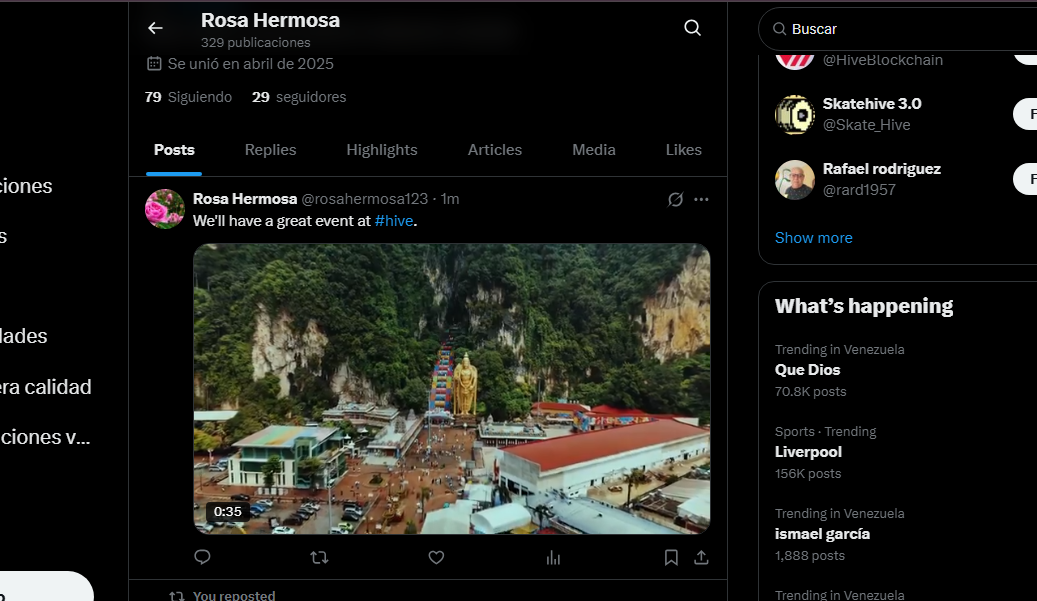Image resolution: width=1037 pixels, height=601 pixels.
Task: Click the post's 1m timestamp
Action: (x=450, y=199)
